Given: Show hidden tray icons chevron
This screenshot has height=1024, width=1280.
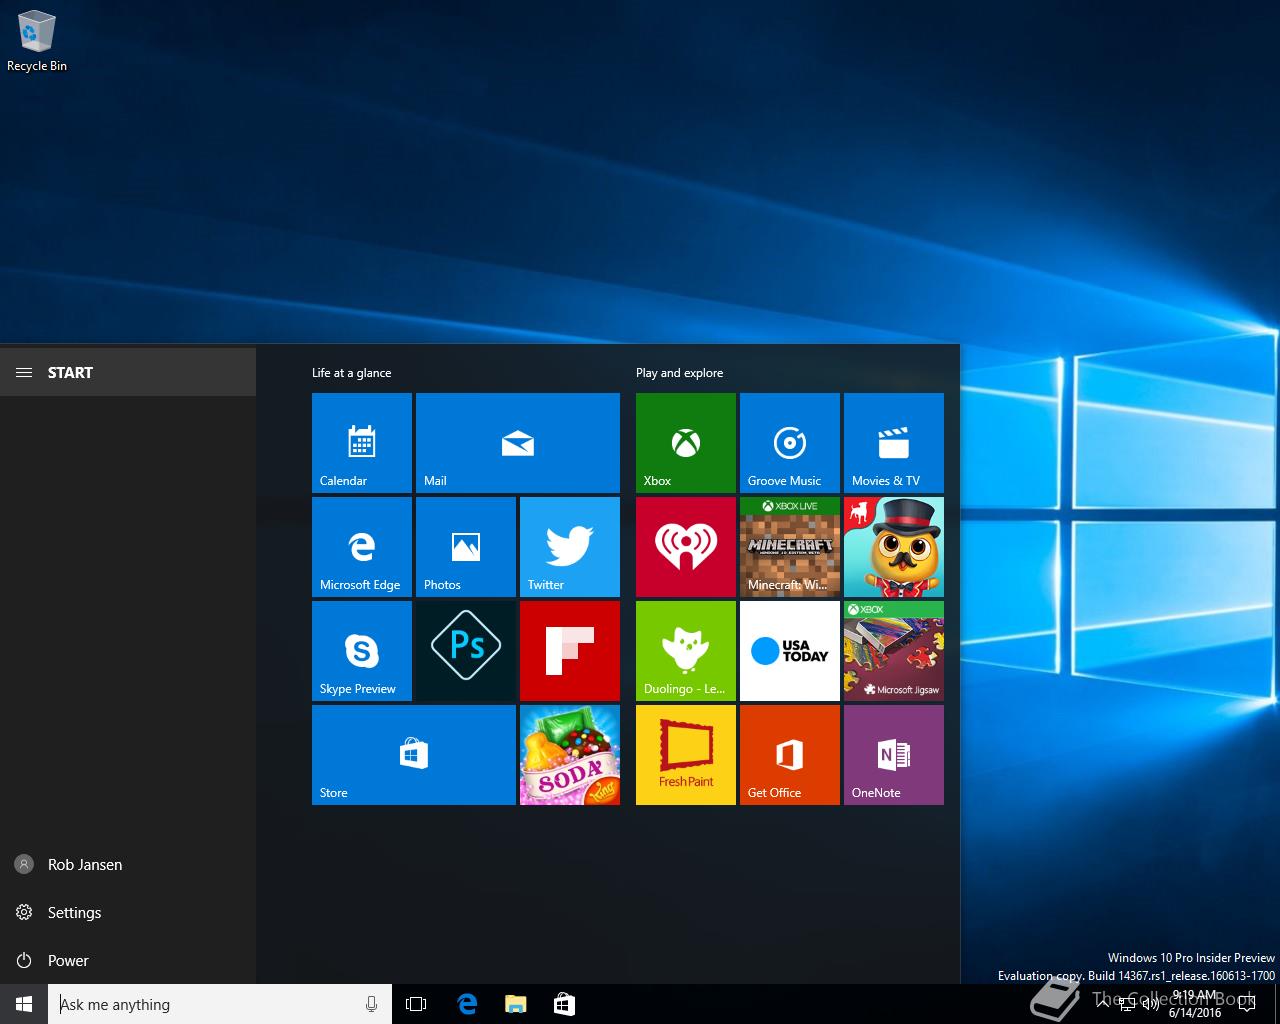Looking at the screenshot, I should (1103, 1004).
